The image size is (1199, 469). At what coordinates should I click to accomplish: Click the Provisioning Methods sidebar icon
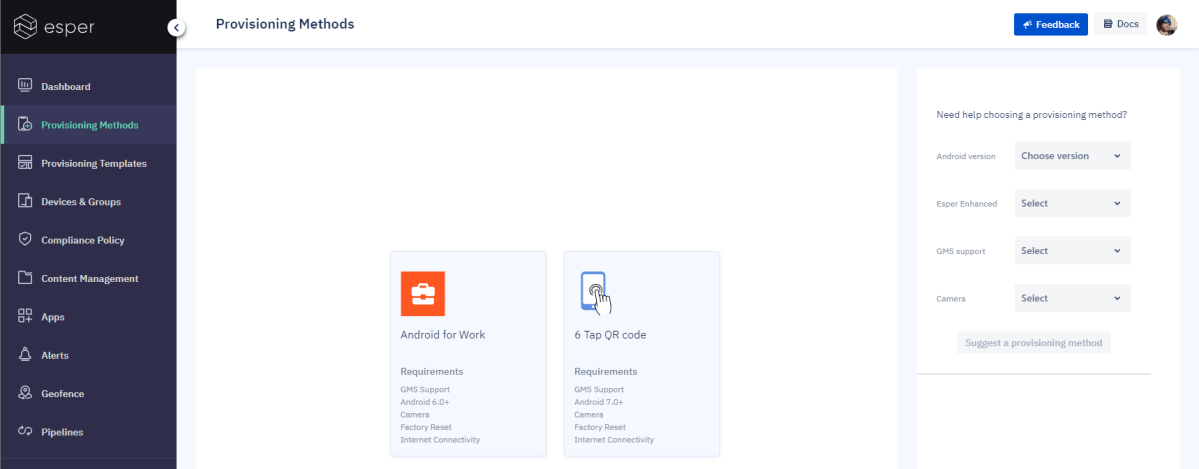[x=25, y=124]
